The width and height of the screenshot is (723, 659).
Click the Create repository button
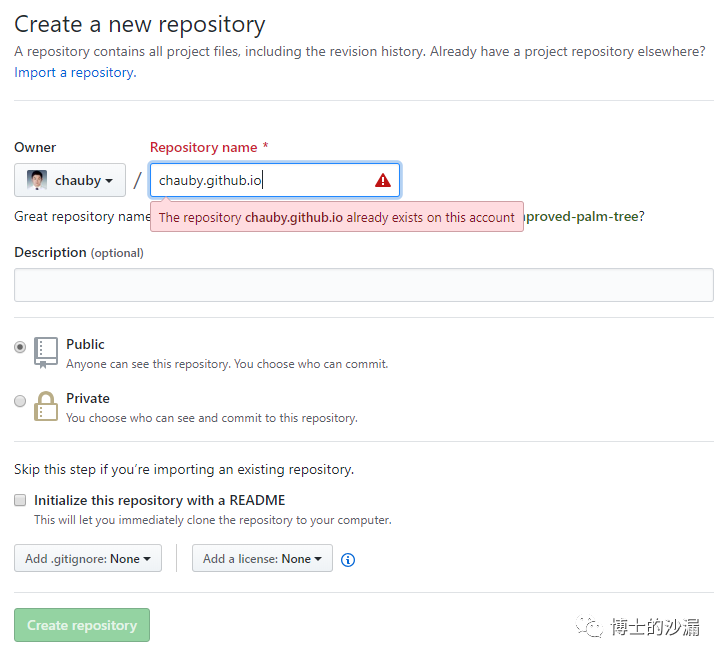[82, 625]
